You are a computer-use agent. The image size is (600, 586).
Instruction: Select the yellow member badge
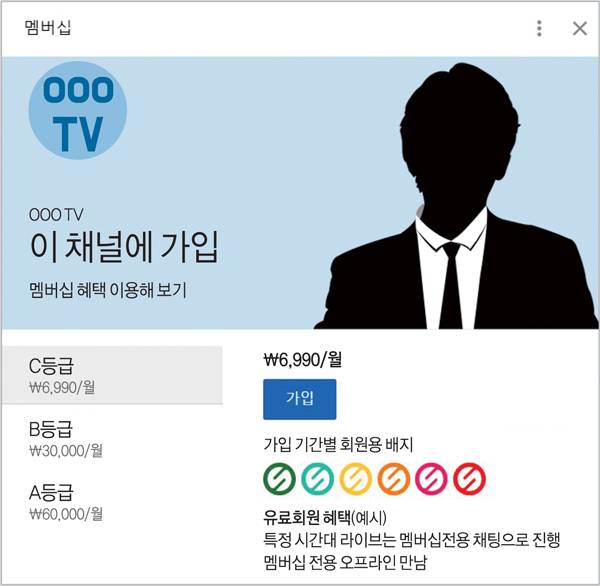355,478
